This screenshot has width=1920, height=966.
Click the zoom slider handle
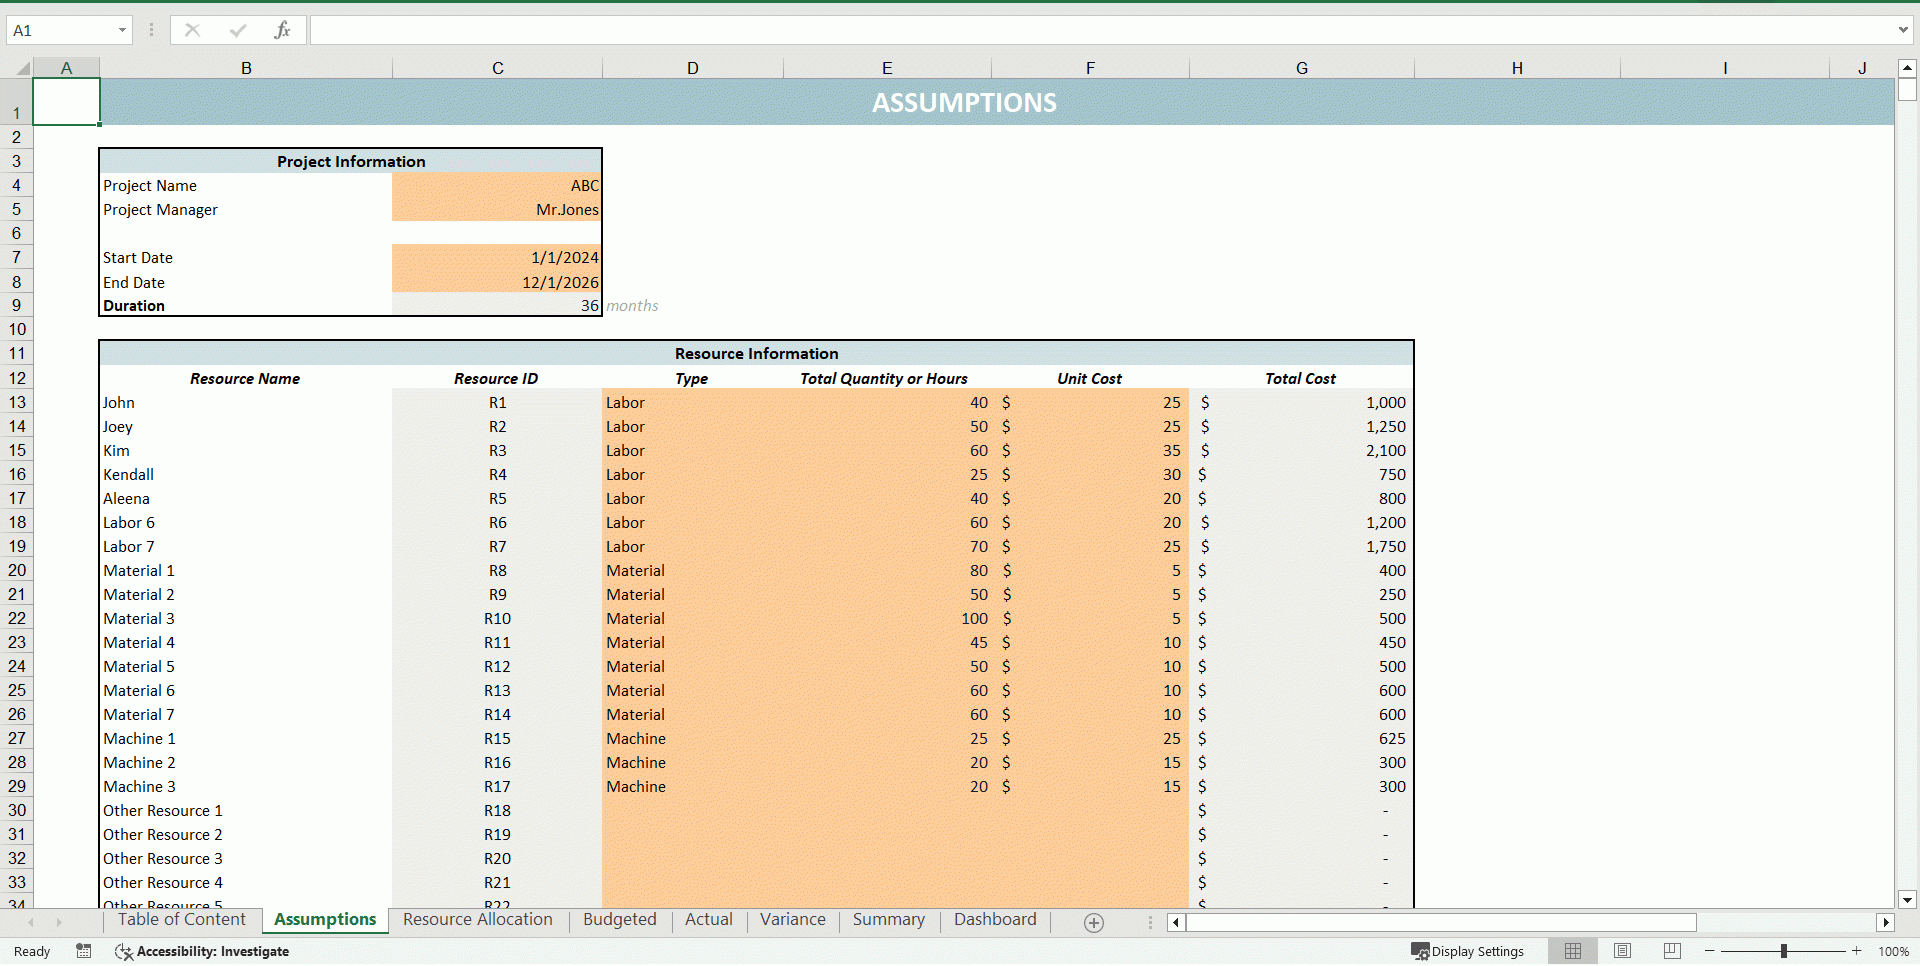(x=1783, y=951)
